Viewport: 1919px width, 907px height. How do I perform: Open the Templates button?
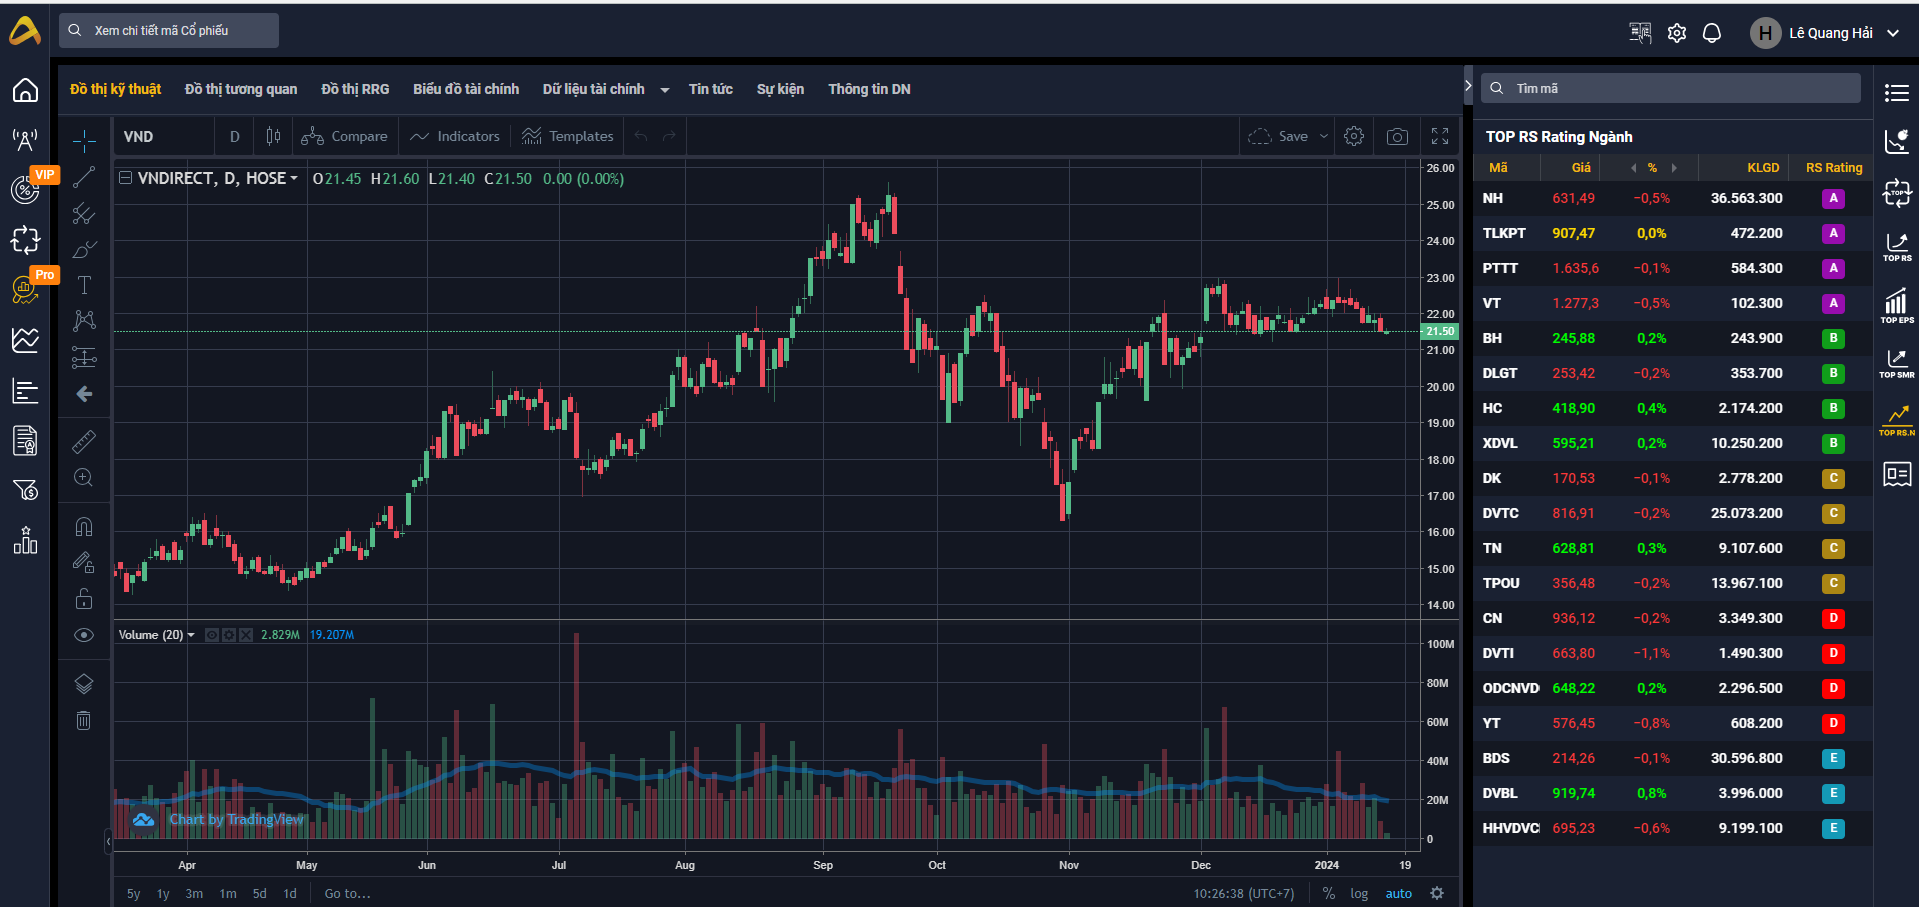568,136
